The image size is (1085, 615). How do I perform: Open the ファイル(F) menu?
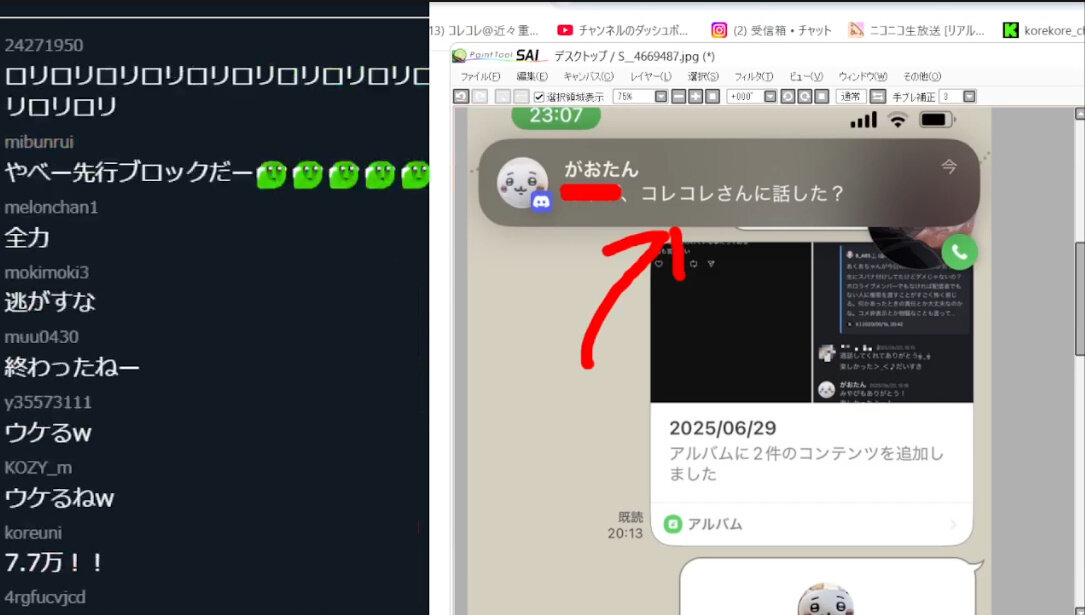[480, 77]
